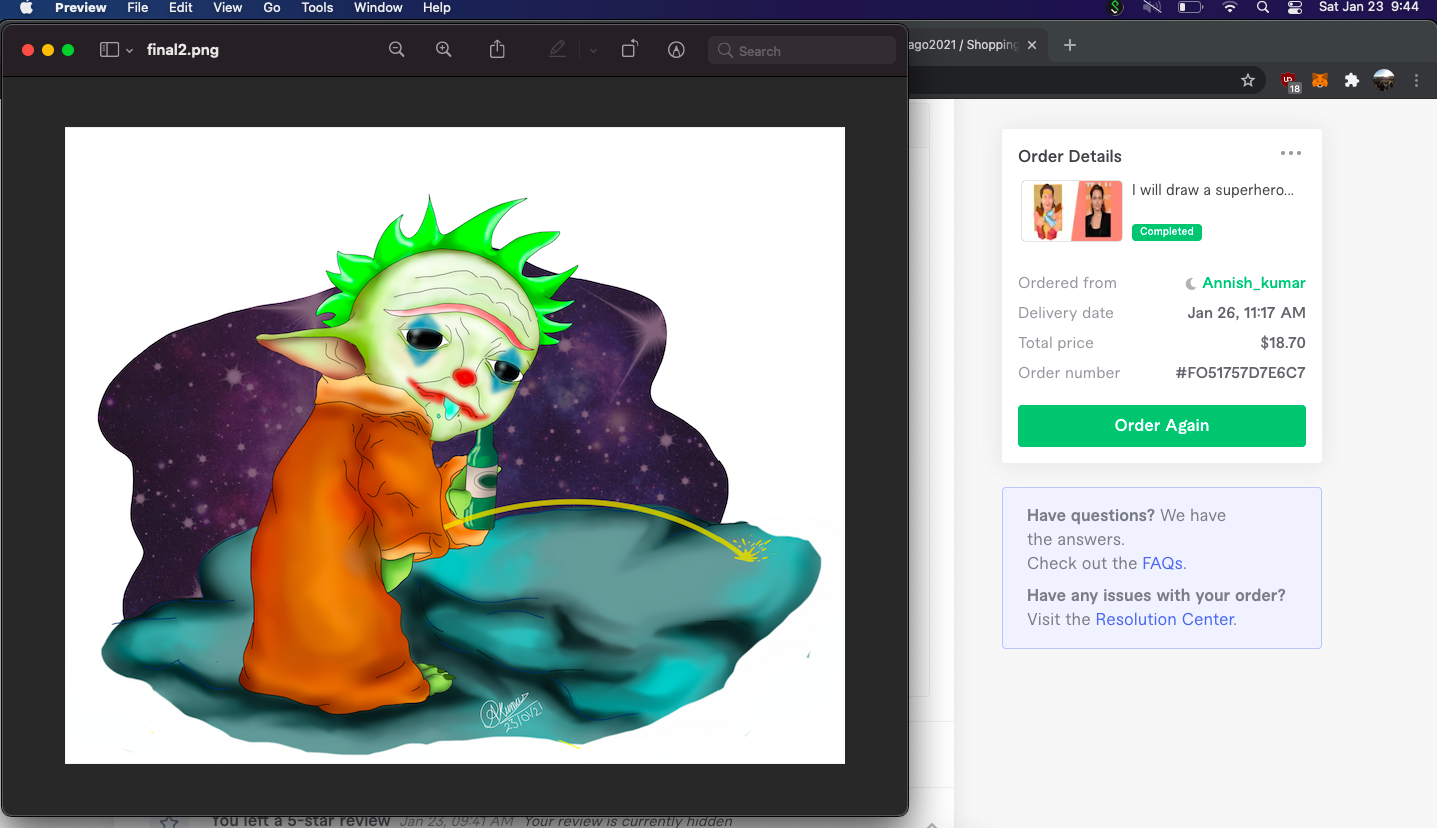Screen dimensions: 1437x828
Task: Open the Go menu
Action: [x=272, y=7]
